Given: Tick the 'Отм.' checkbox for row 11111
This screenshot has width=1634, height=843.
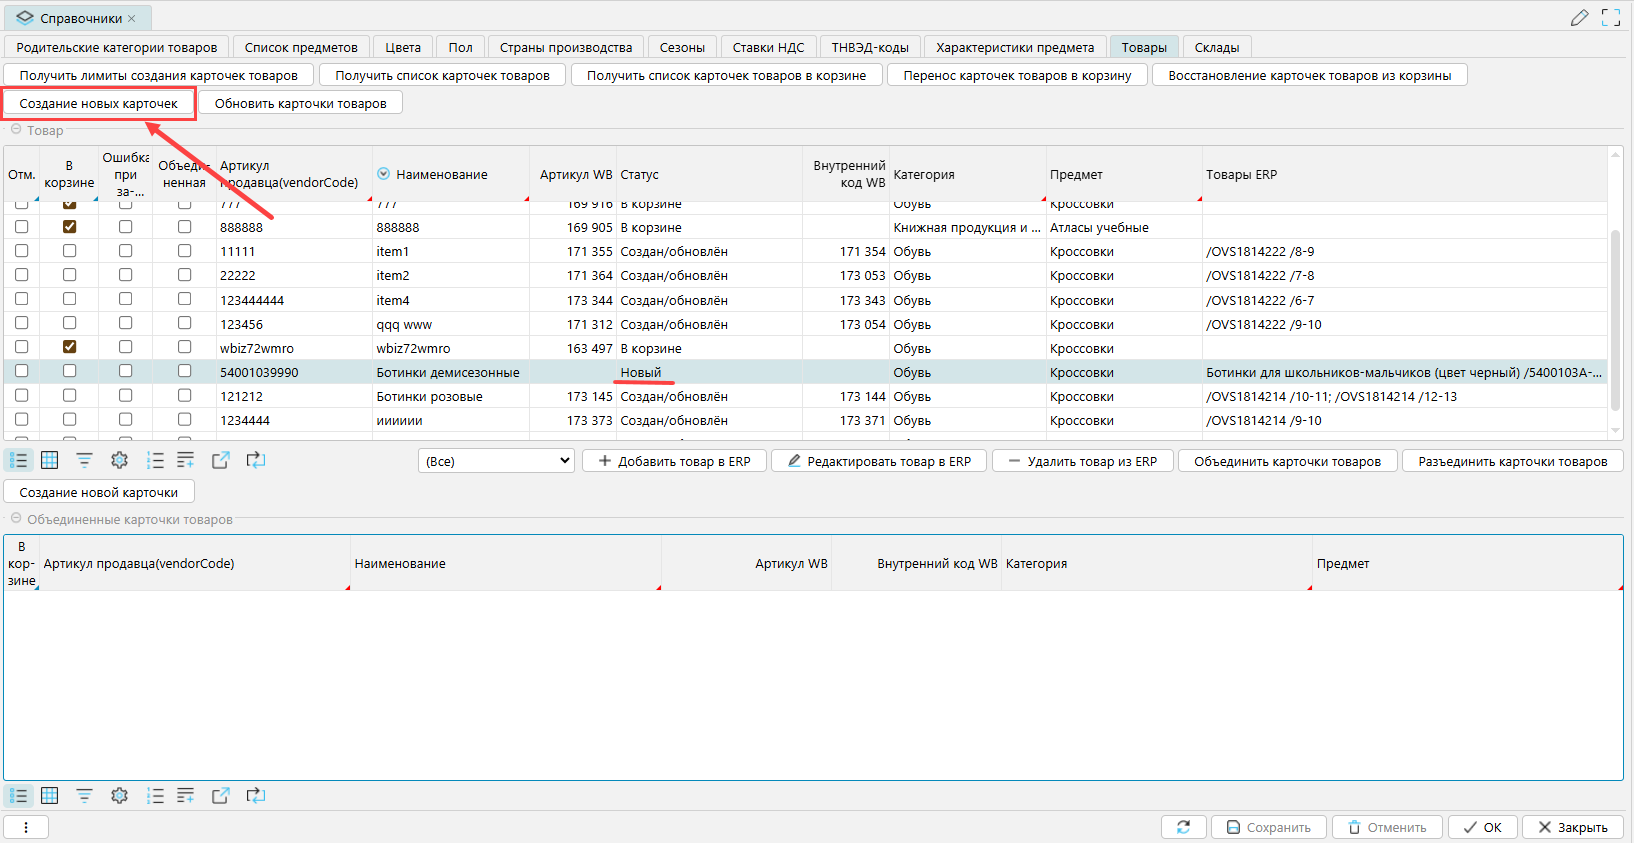Looking at the screenshot, I should [x=21, y=251].
